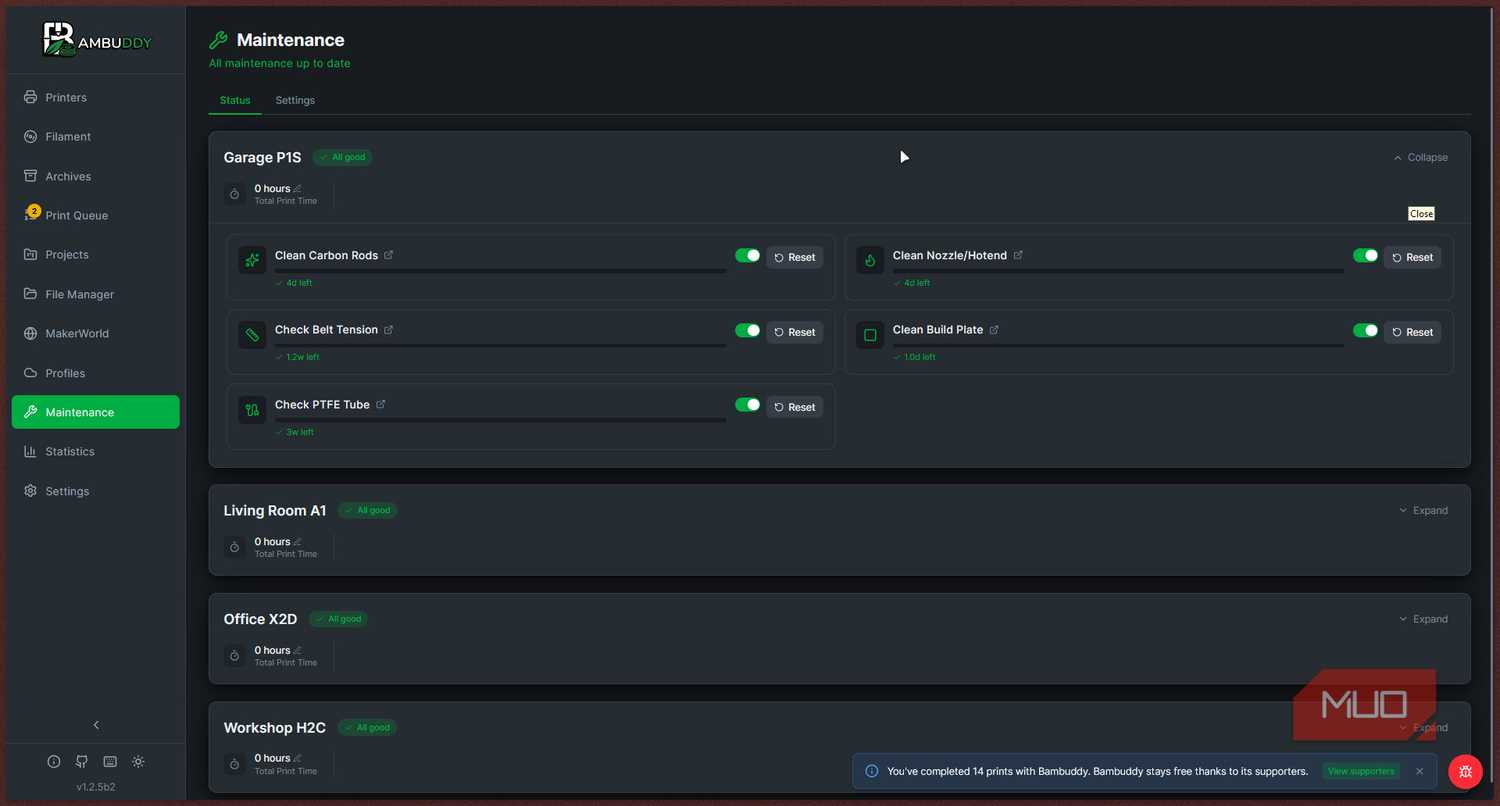Click the View supporters button
The image size is (1500, 806).
click(1361, 772)
